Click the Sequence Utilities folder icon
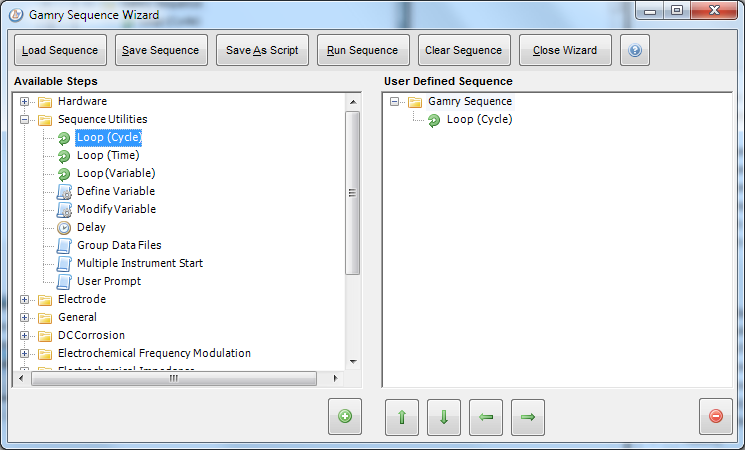The height and width of the screenshot is (450, 745). click(x=45, y=120)
